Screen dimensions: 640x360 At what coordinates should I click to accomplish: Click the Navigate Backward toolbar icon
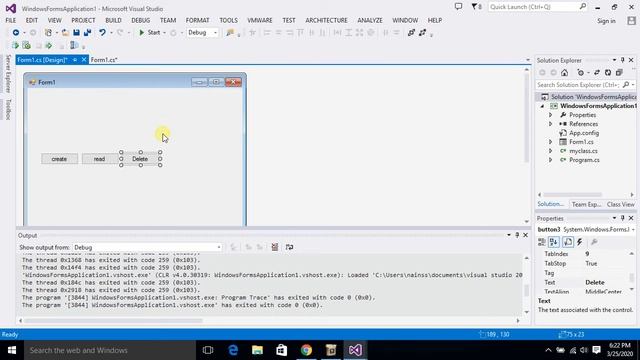[x=16, y=33]
